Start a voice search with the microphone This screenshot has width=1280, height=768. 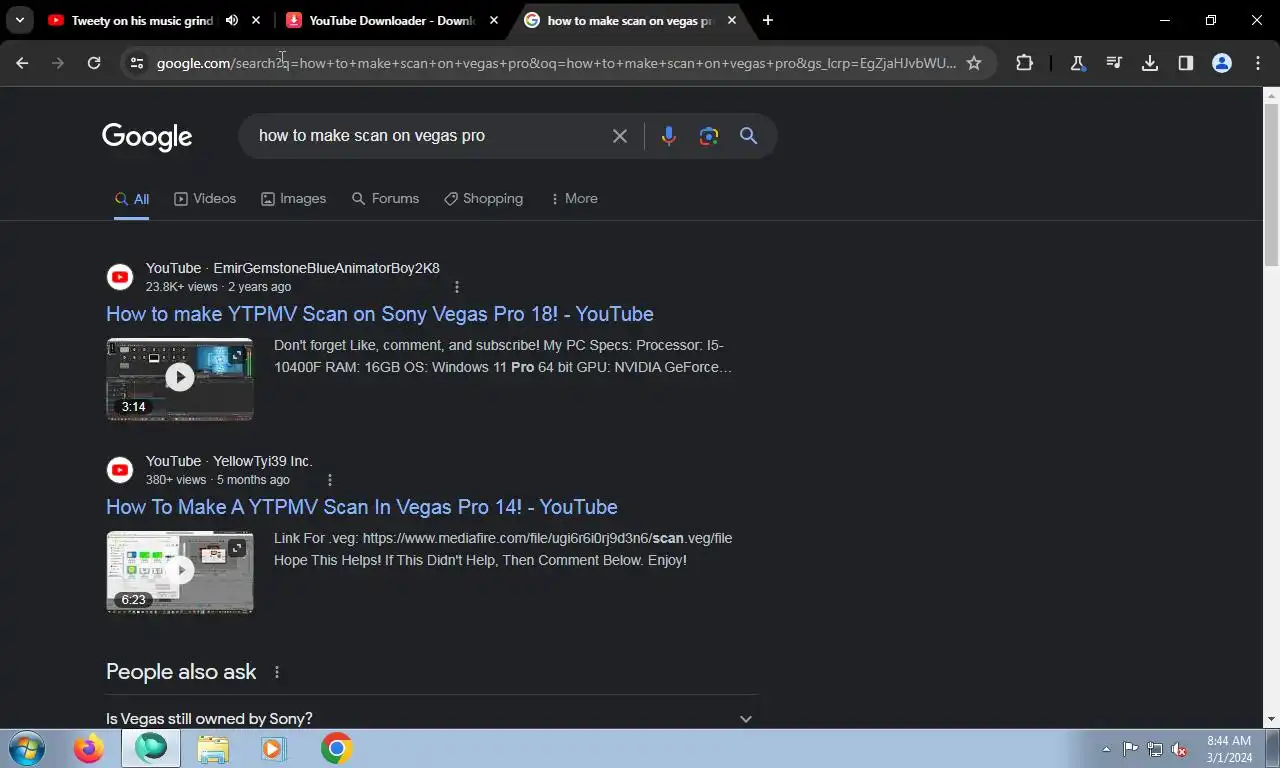coord(669,136)
